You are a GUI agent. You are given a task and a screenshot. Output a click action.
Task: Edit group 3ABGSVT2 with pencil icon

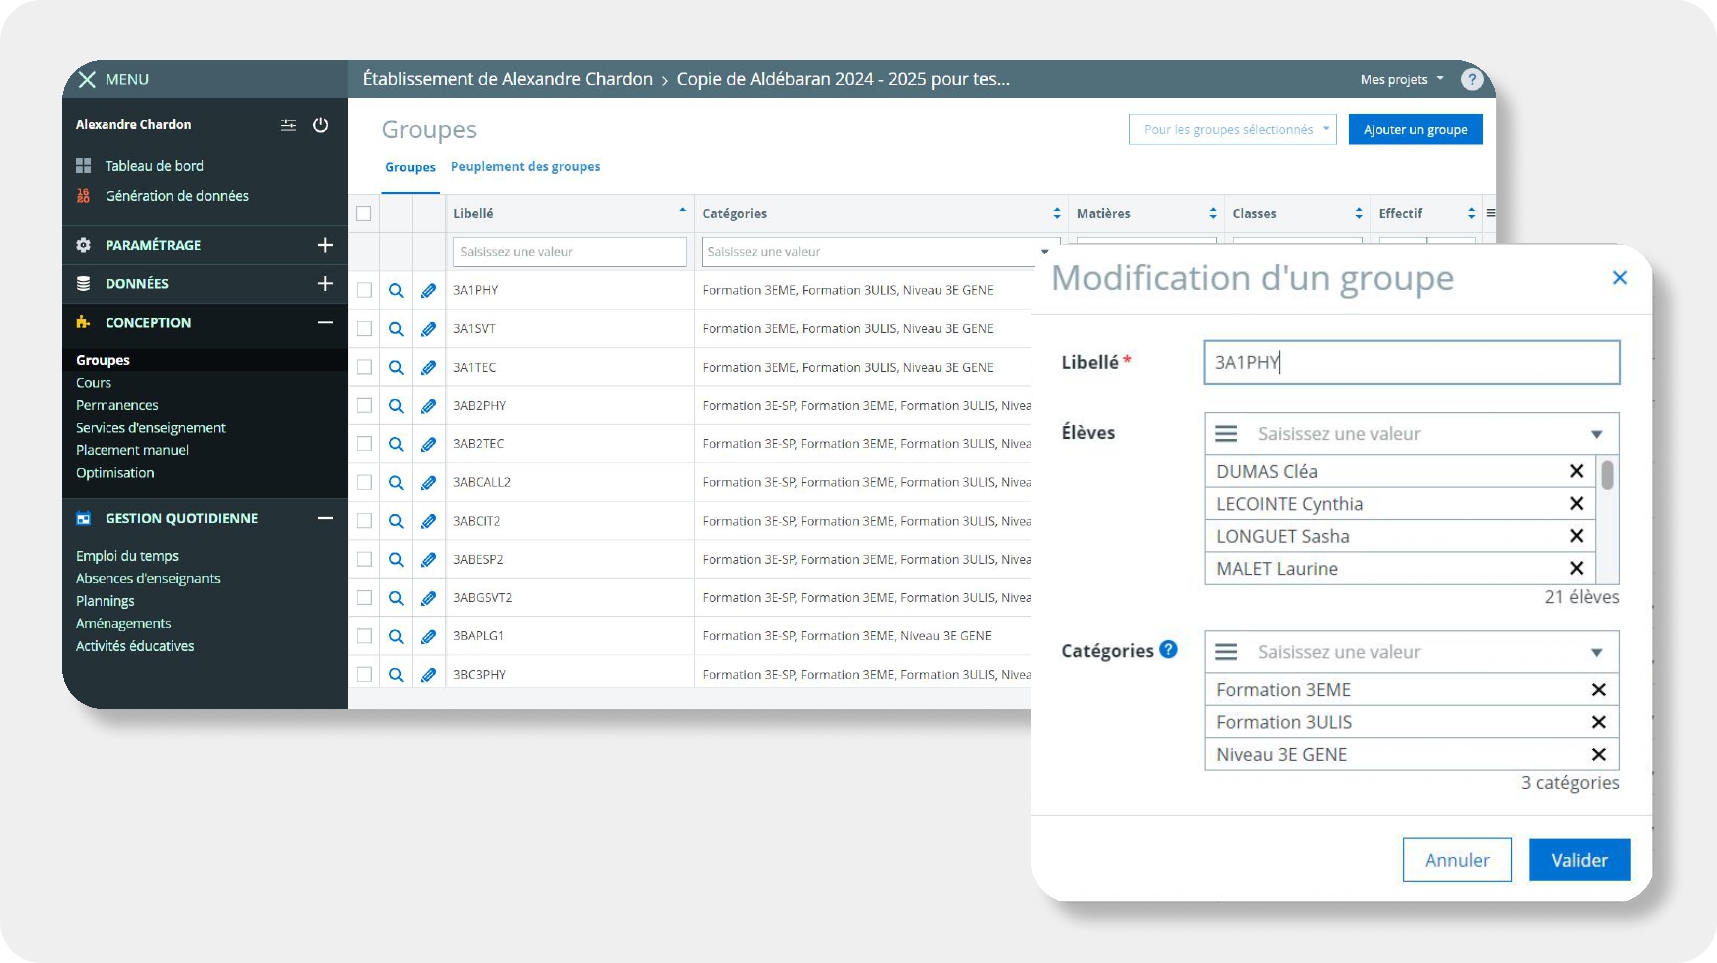tap(428, 598)
